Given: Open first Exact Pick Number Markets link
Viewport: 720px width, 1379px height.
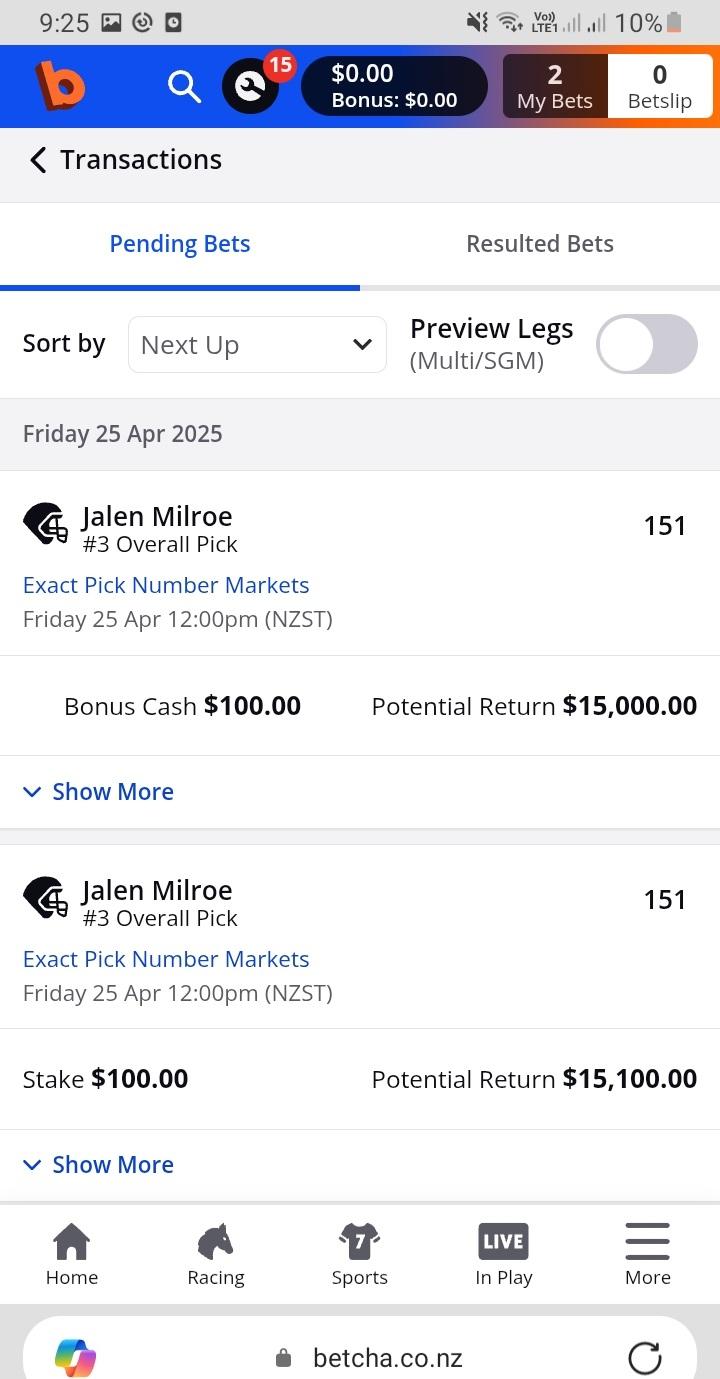Looking at the screenshot, I should click(166, 585).
